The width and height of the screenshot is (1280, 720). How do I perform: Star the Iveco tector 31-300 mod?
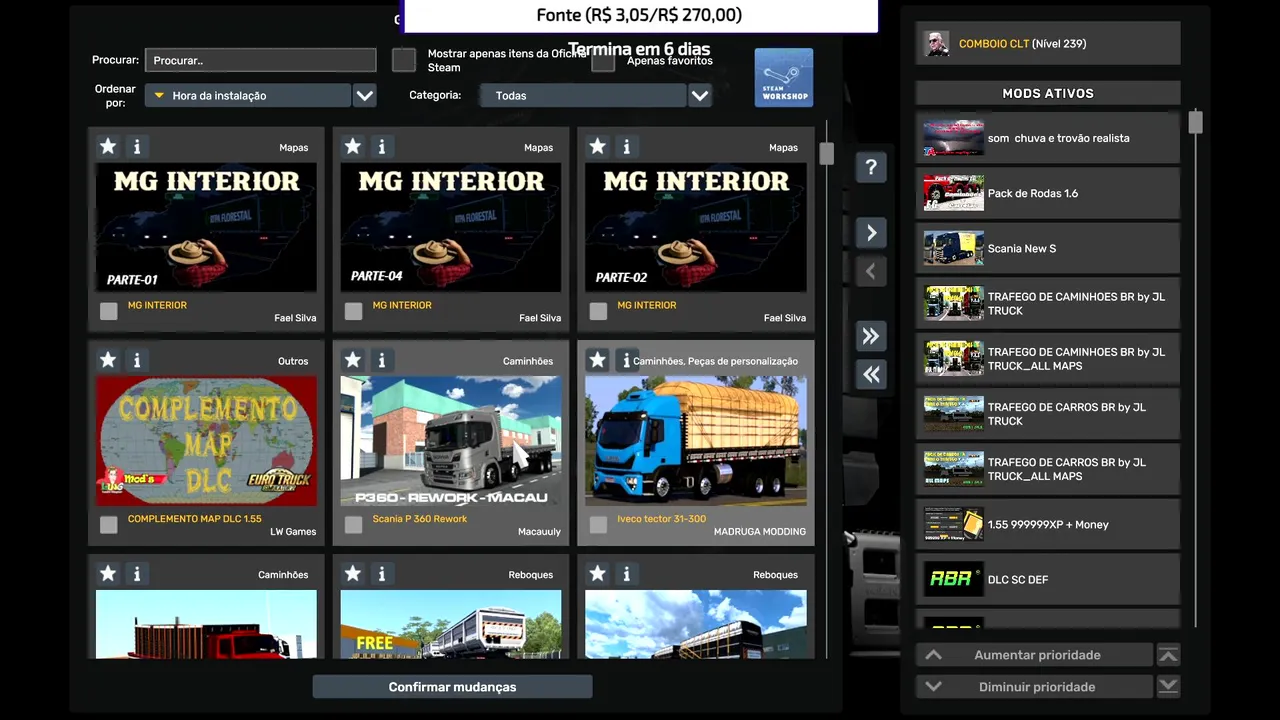pos(598,360)
